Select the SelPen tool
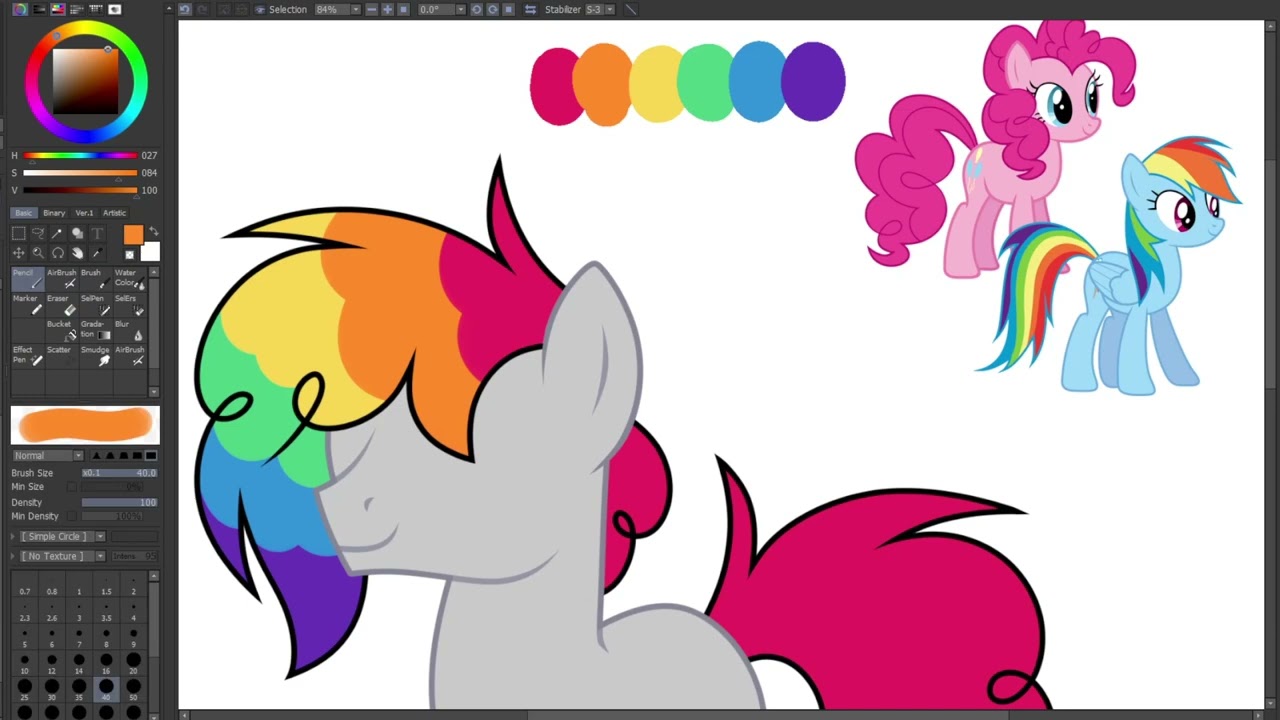The image size is (1280, 720). (96, 305)
